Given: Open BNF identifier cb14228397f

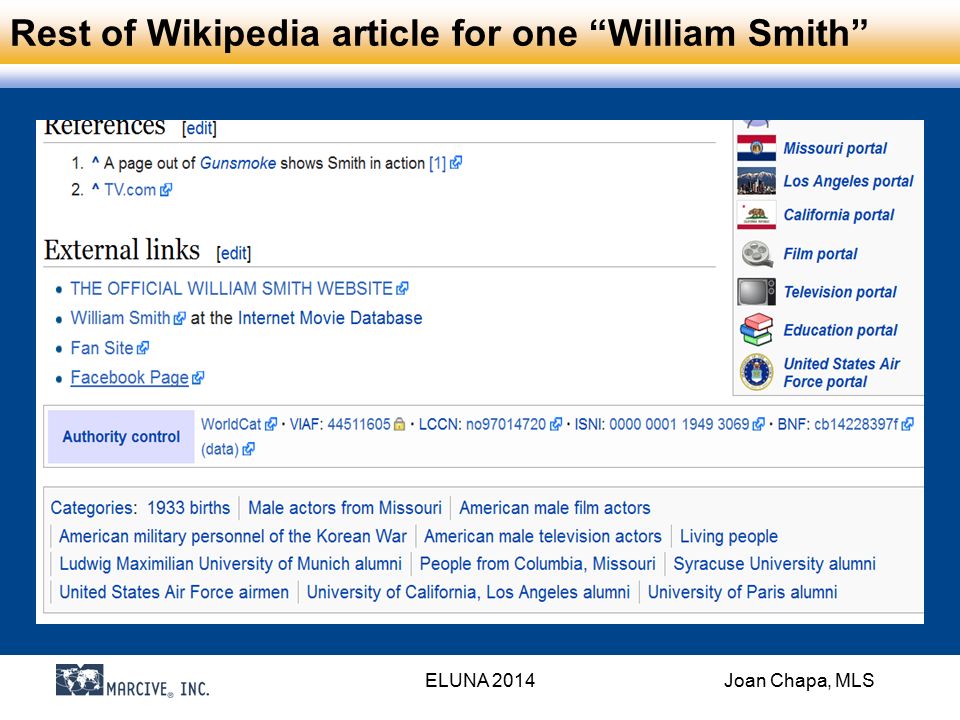Looking at the screenshot, I should pos(856,424).
